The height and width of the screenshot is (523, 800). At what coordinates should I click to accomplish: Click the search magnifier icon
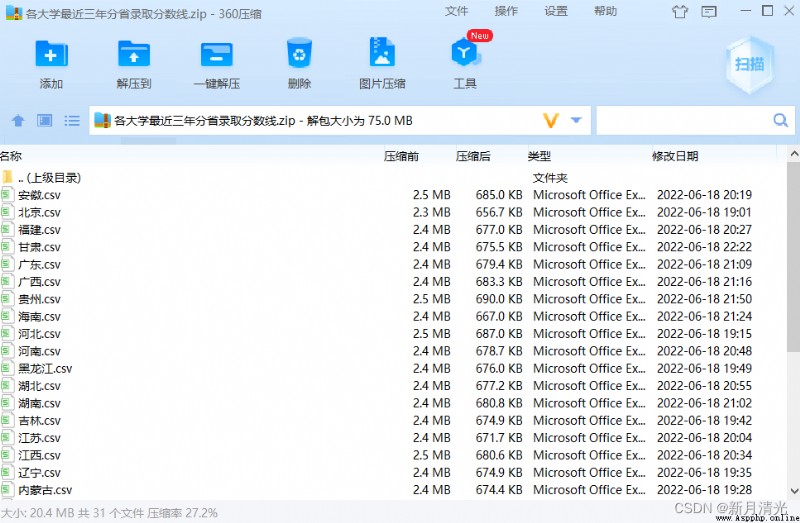(x=780, y=120)
